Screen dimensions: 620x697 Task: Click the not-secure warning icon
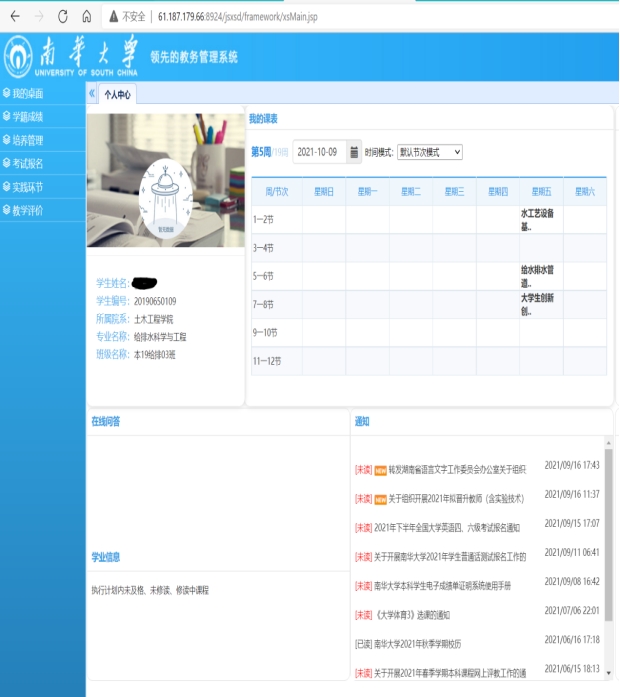pyautogui.click(x=113, y=16)
